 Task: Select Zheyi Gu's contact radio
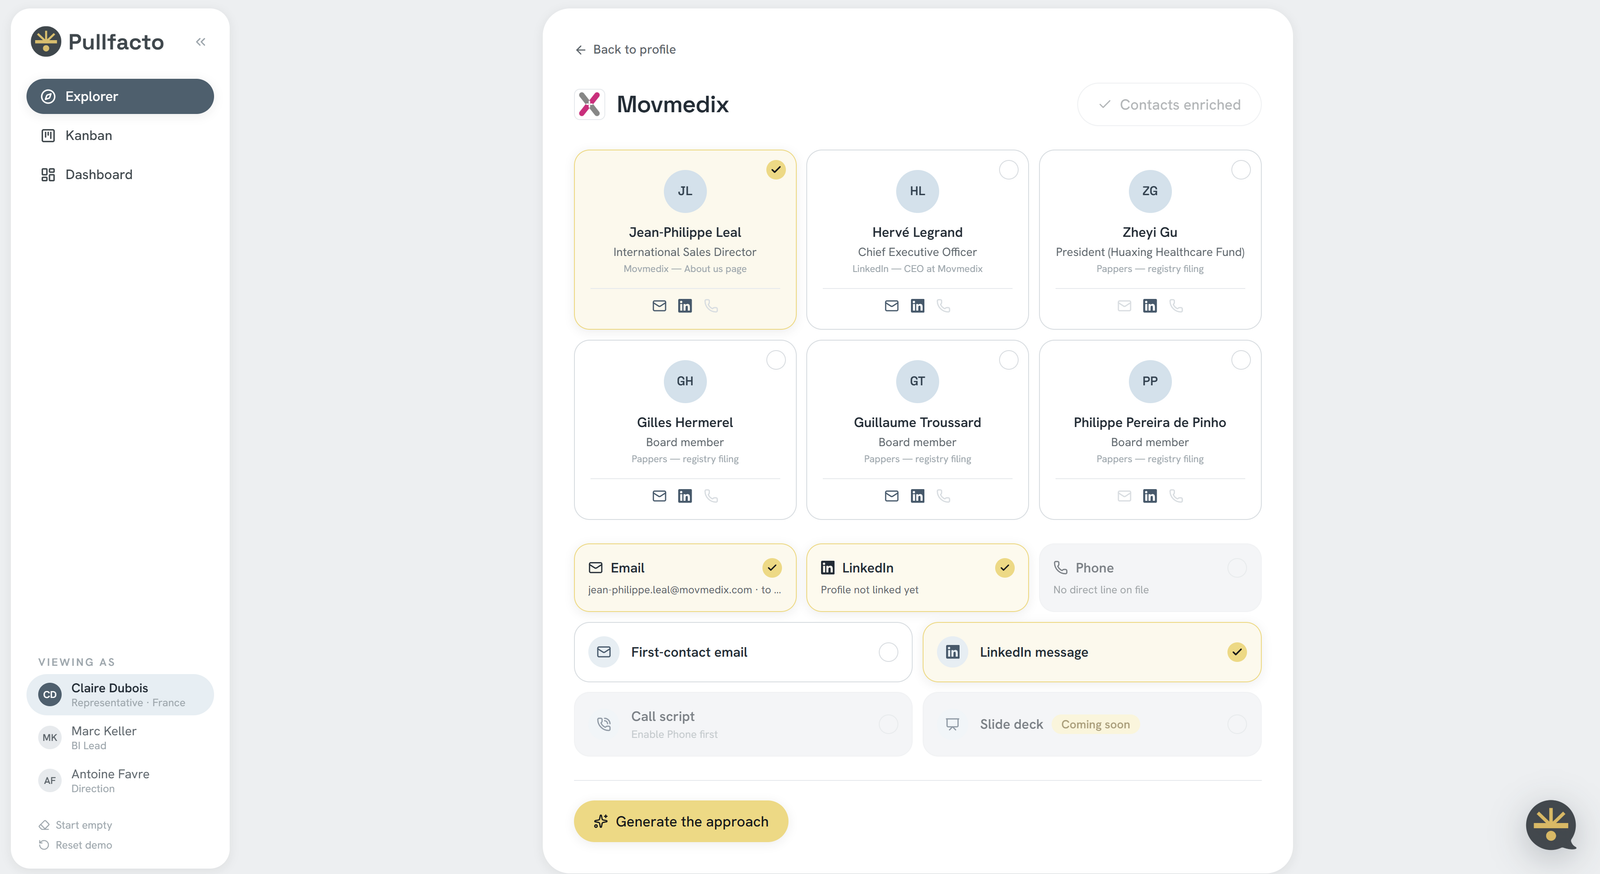pos(1241,170)
